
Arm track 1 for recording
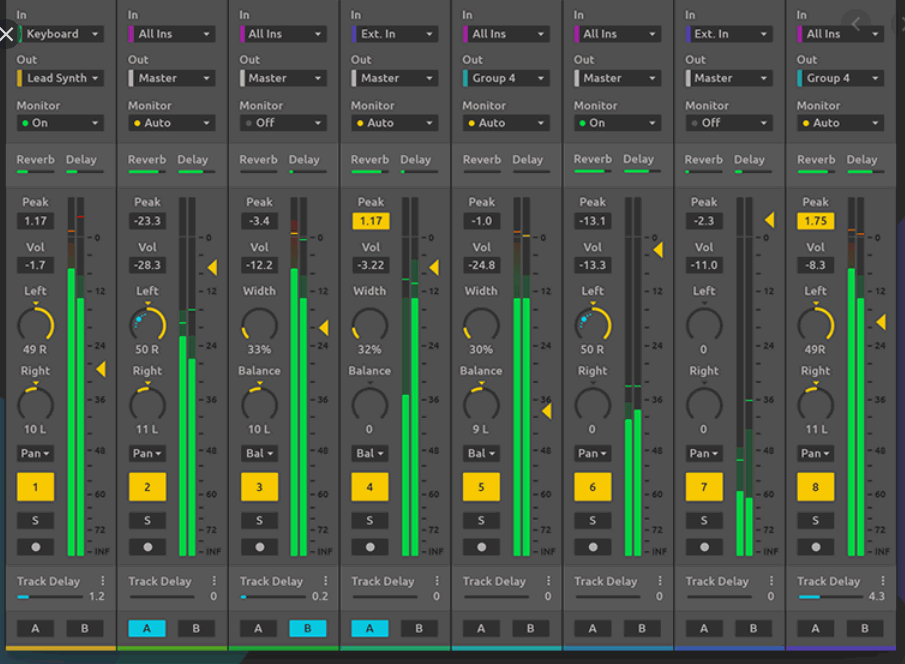(x=36, y=547)
